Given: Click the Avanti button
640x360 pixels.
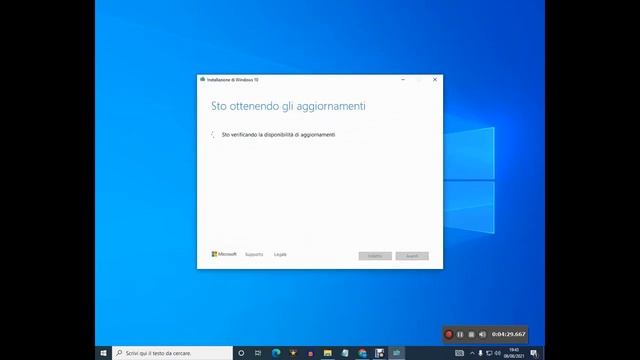Looking at the screenshot, I should pos(412,256).
